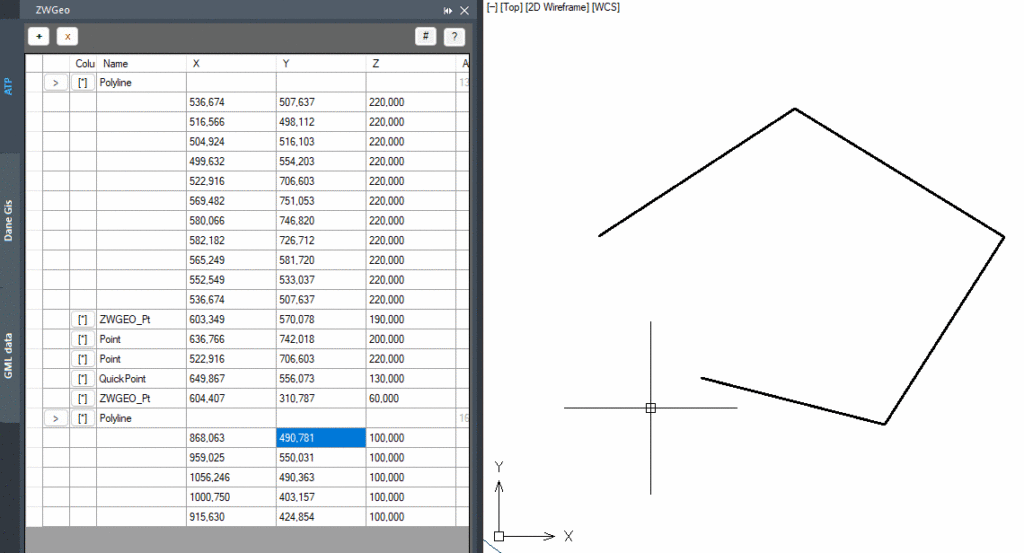This screenshot has height=553, width=1024.
Task: Click [*] button of ZWGEO_Pt row with X 603,349
Action: [83, 320]
